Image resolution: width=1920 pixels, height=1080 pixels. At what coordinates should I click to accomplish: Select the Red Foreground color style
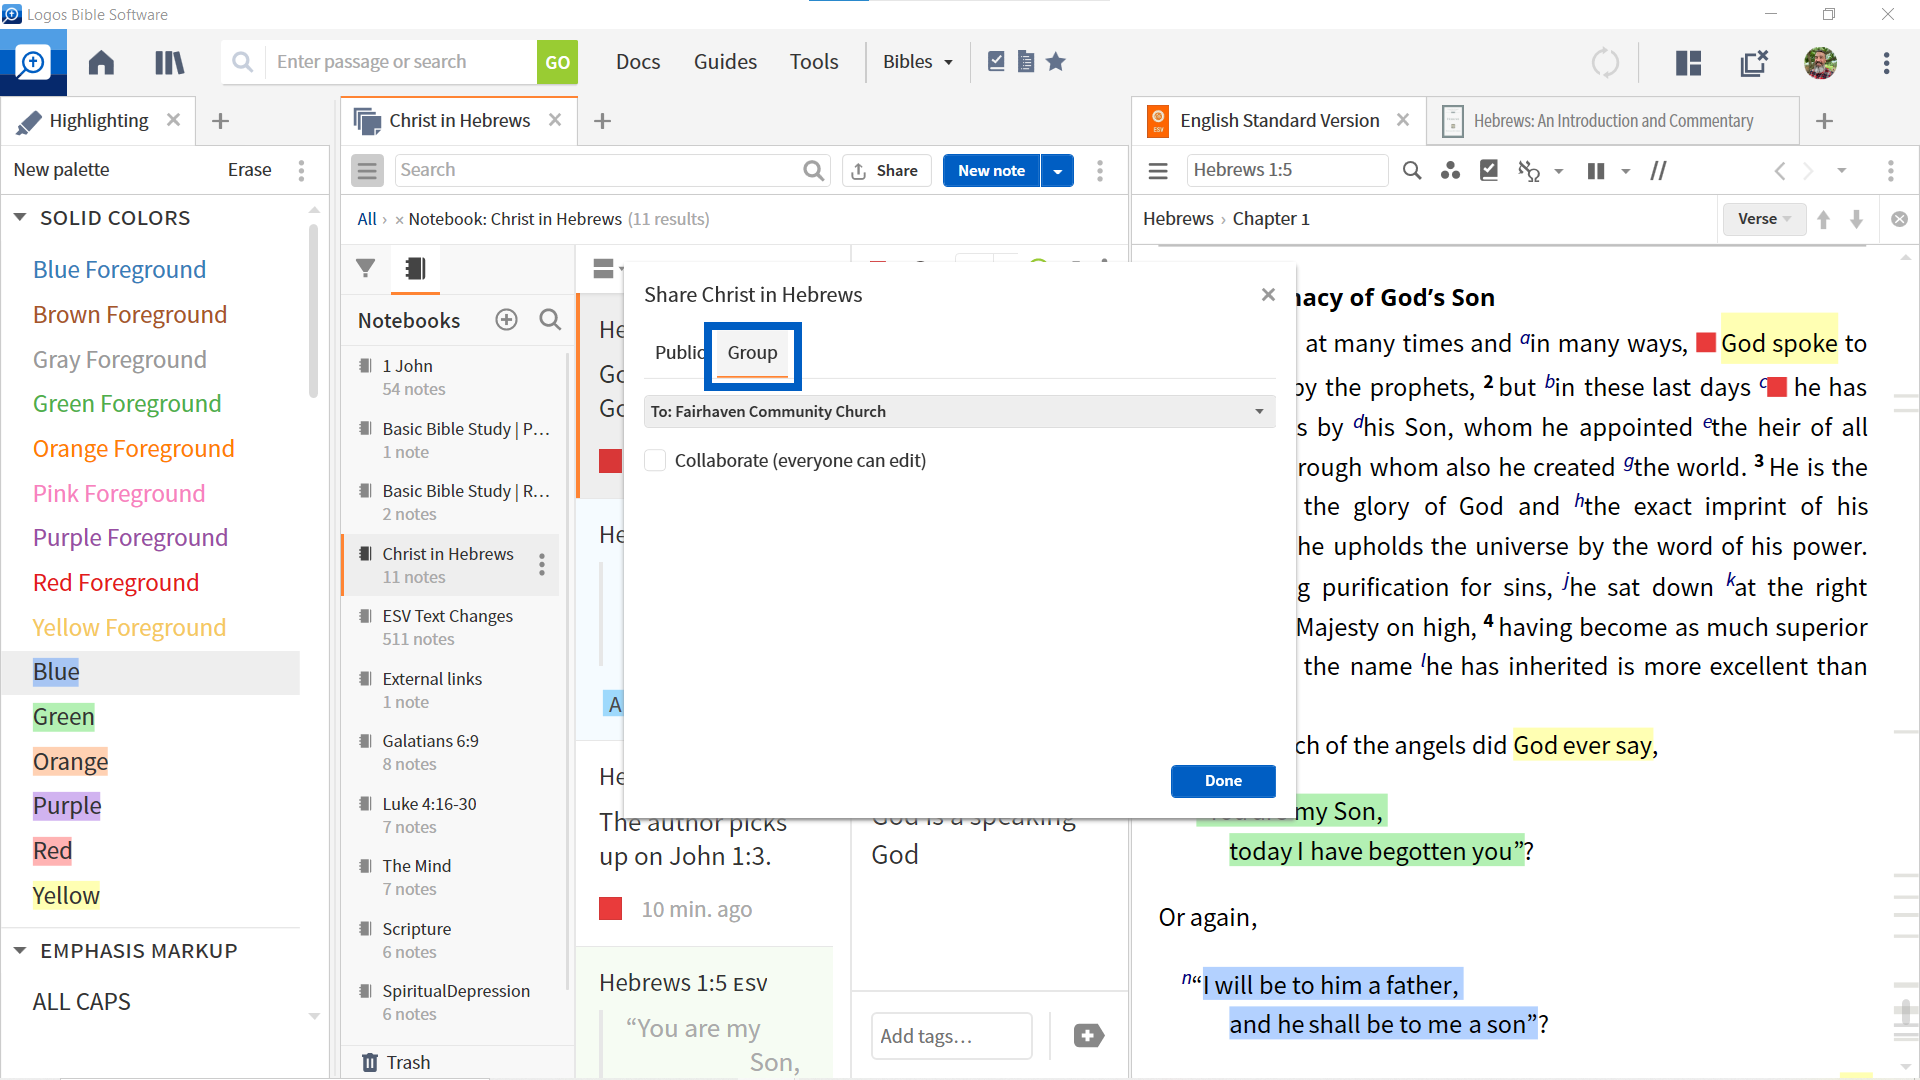pos(116,583)
